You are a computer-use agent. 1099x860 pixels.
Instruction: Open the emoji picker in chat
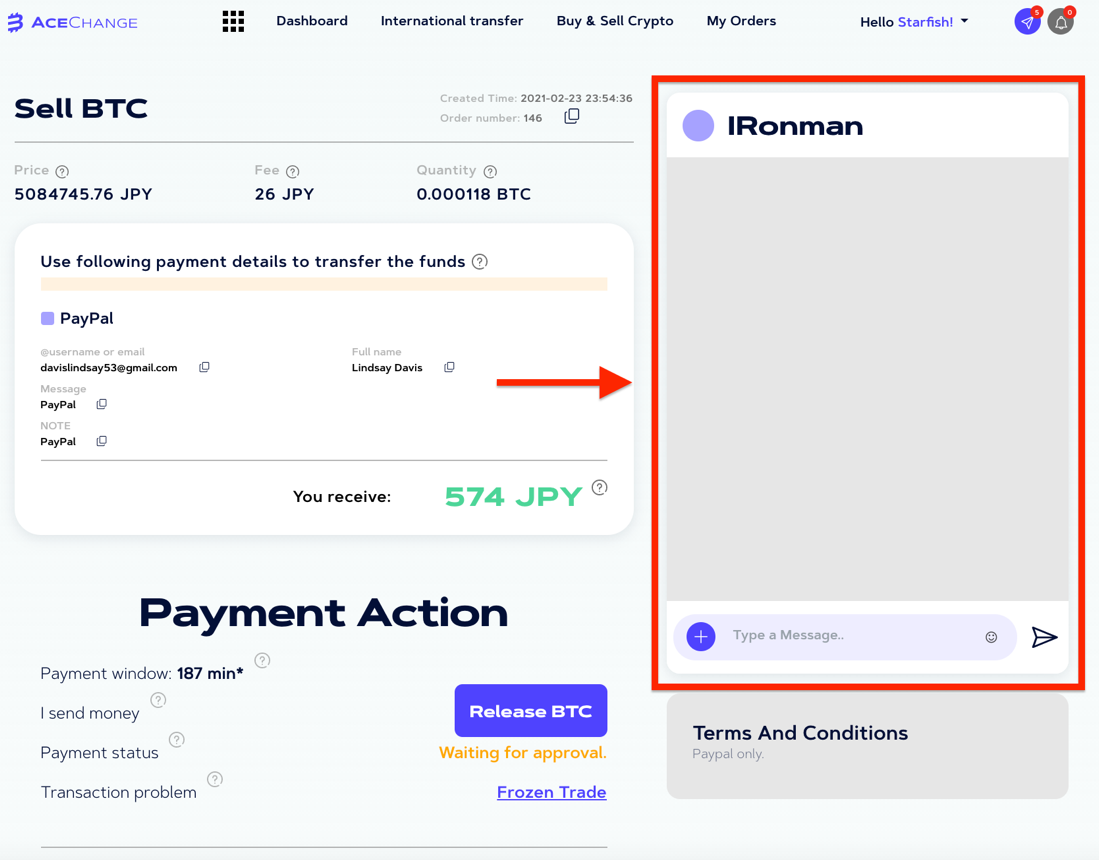coord(991,637)
